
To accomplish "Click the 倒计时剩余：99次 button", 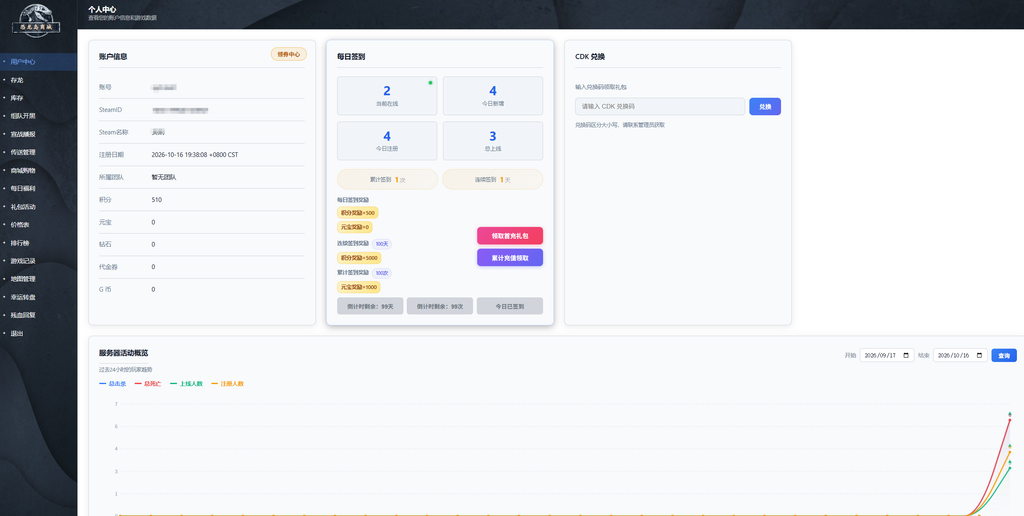I will pyautogui.click(x=440, y=306).
